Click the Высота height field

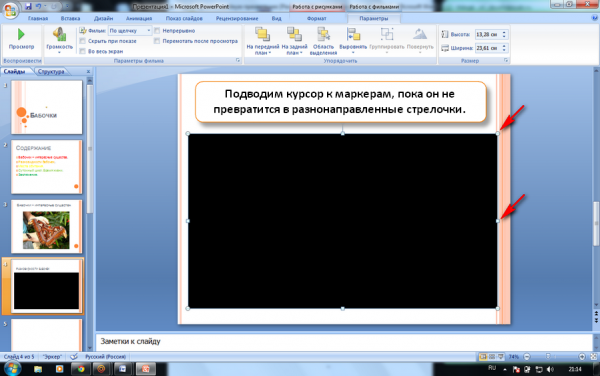488,34
